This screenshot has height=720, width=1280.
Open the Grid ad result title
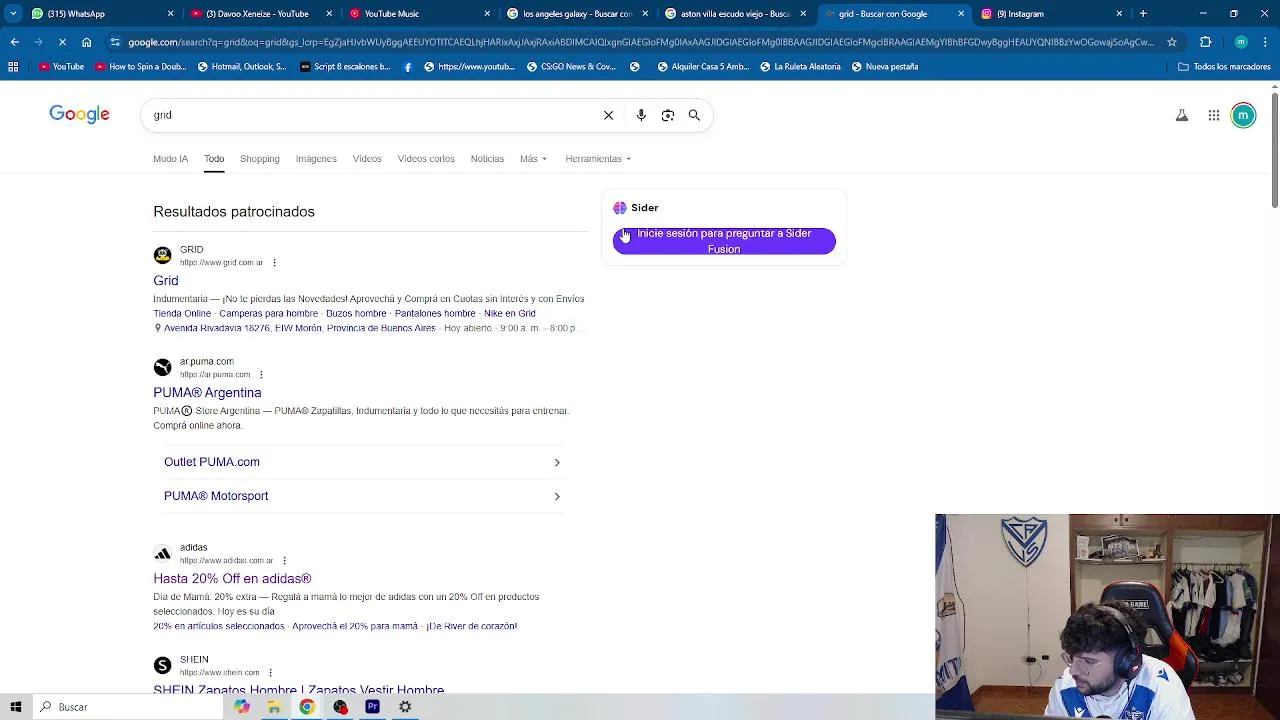pos(166,281)
